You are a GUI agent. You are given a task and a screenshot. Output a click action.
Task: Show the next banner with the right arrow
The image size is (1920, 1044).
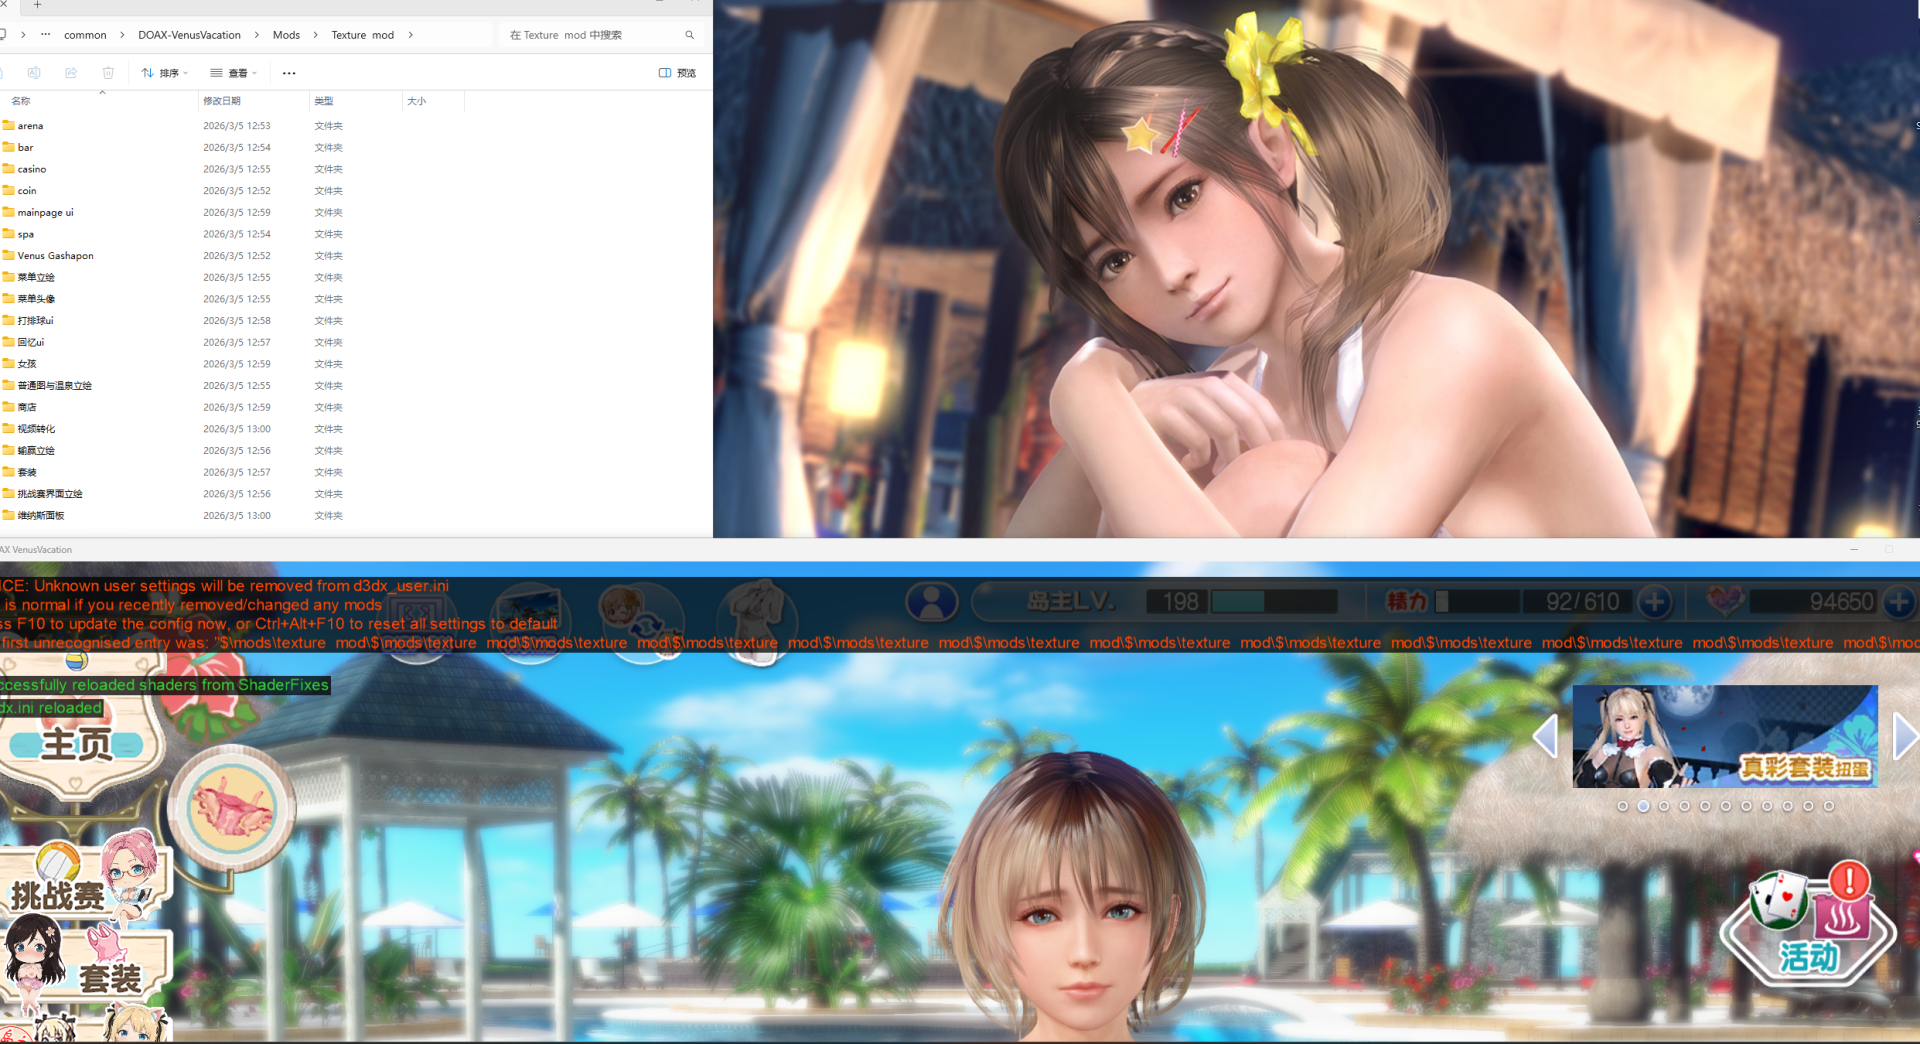pos(1906,737)
